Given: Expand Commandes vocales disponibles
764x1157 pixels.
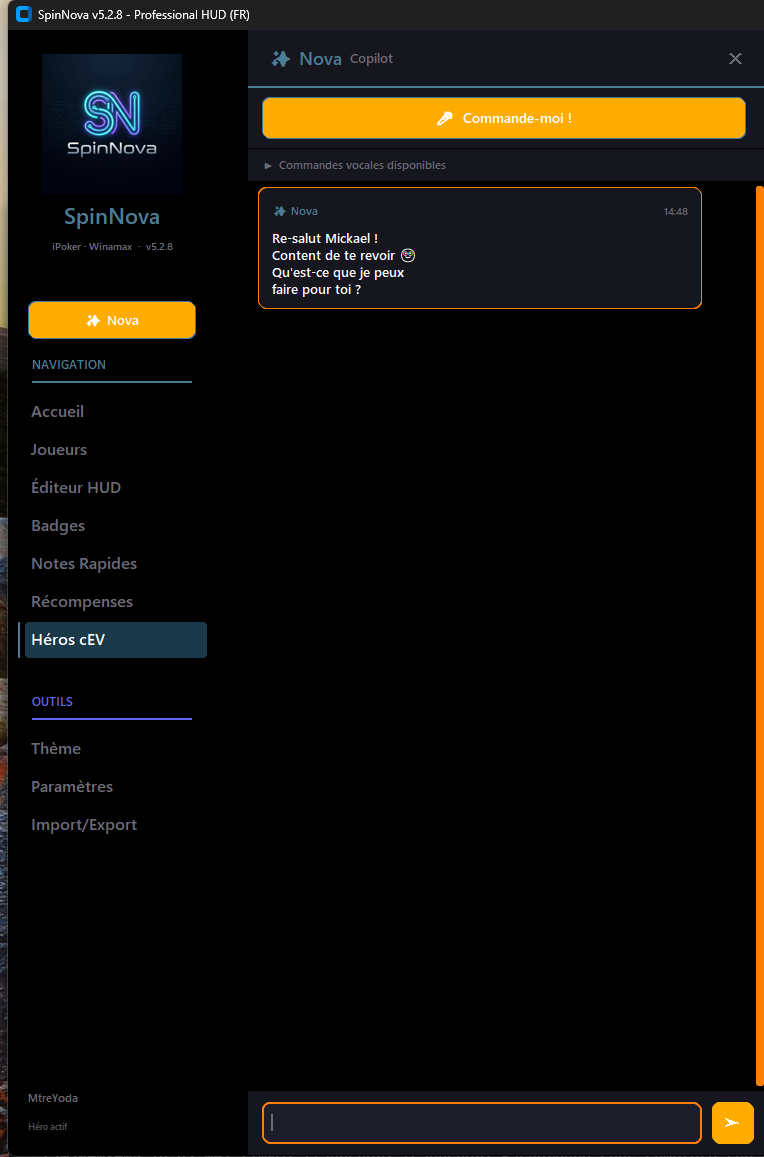Looking at the screenshot, I should (x=355, y=165).
